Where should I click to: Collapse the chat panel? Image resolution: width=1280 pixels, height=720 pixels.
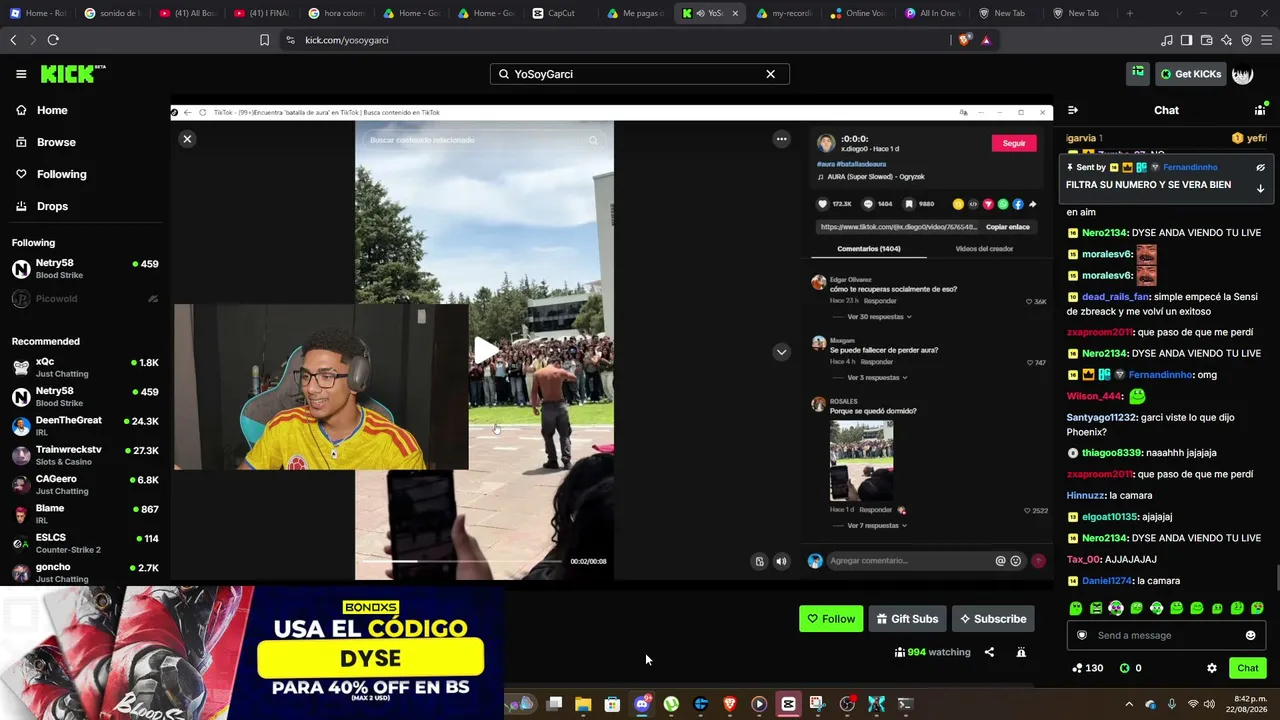(x=1073, y=110)
